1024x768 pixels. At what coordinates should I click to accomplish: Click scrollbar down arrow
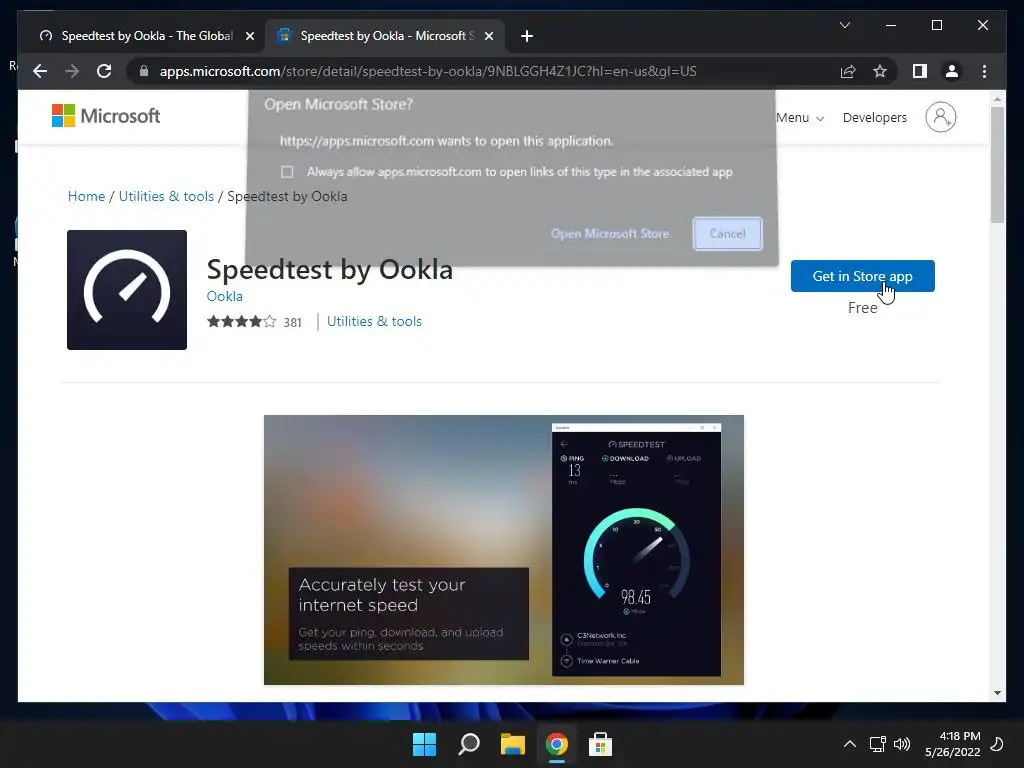click(x=997, y=693)
